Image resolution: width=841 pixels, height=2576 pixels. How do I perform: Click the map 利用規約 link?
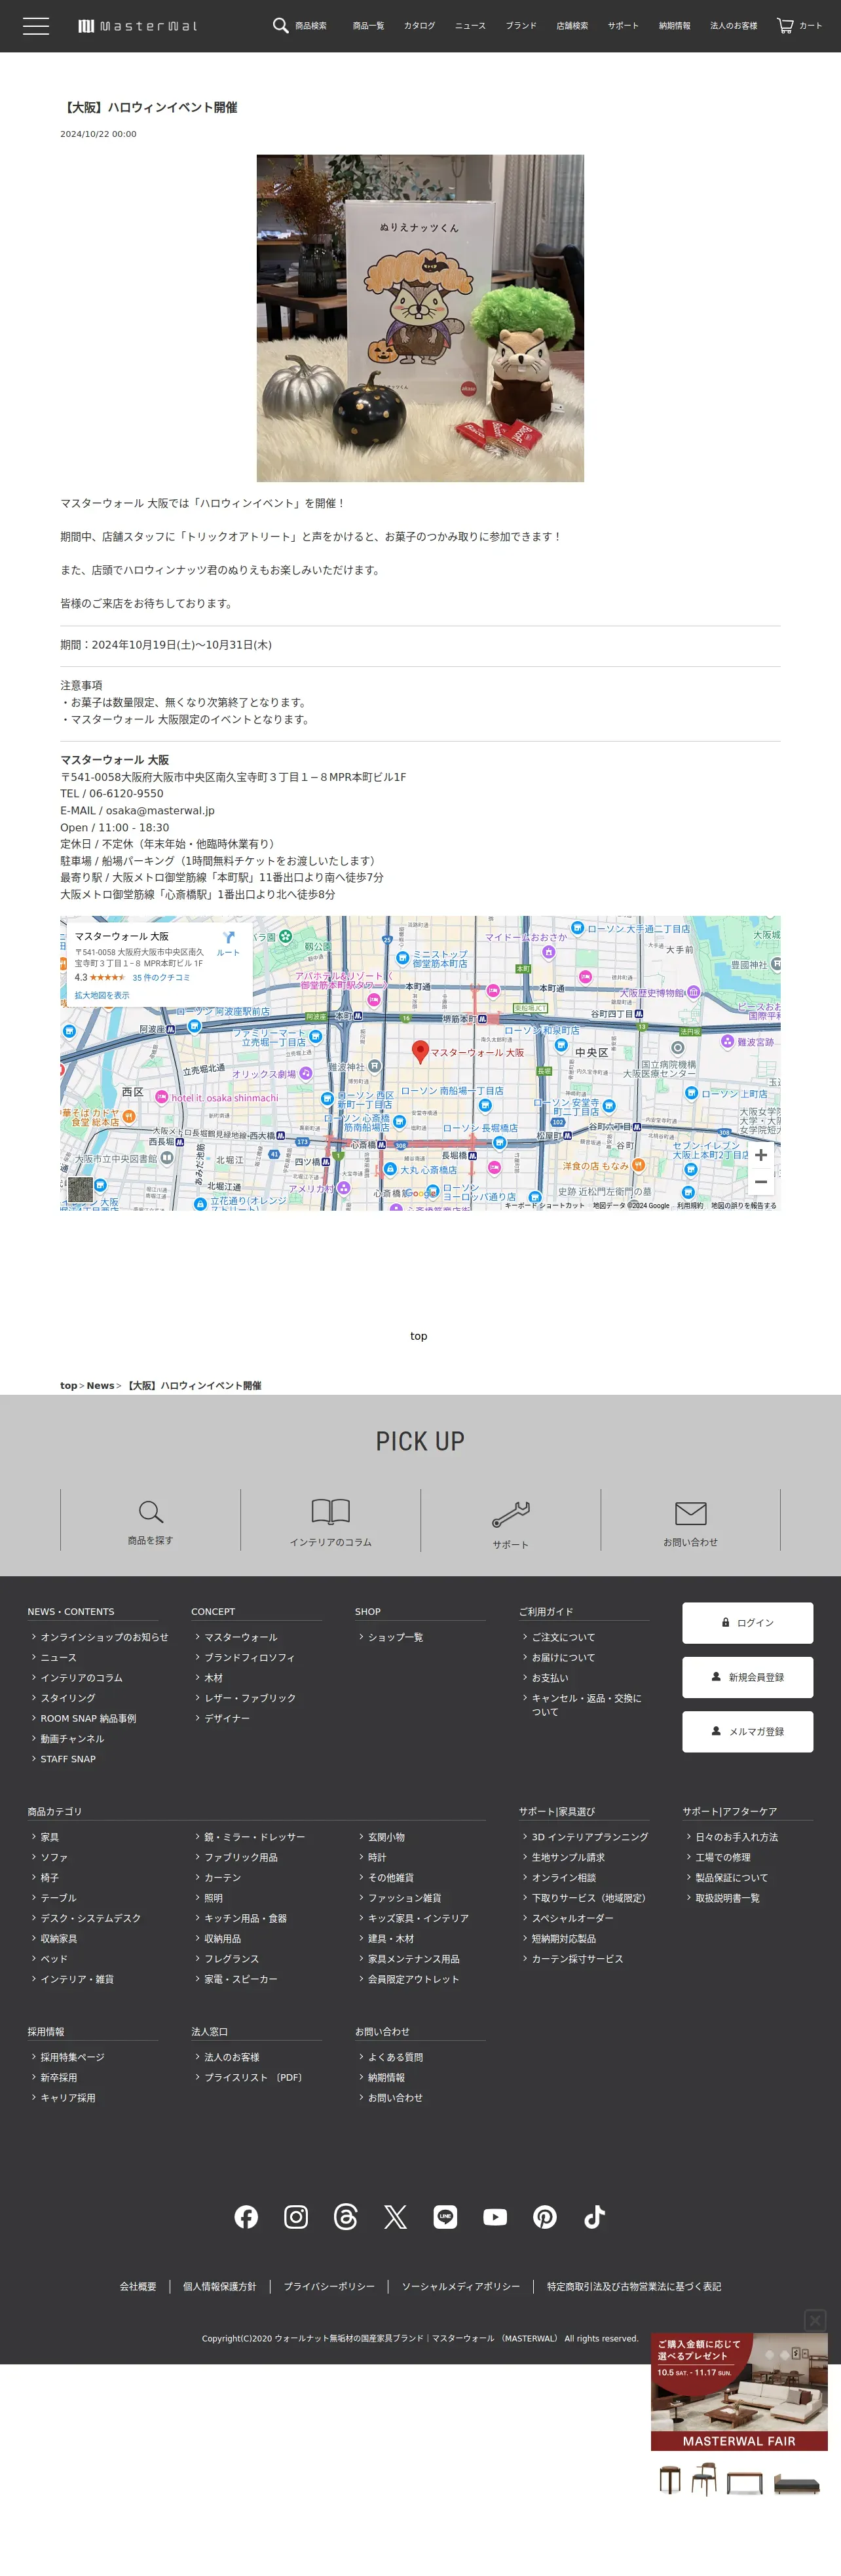click(690, 1205)
